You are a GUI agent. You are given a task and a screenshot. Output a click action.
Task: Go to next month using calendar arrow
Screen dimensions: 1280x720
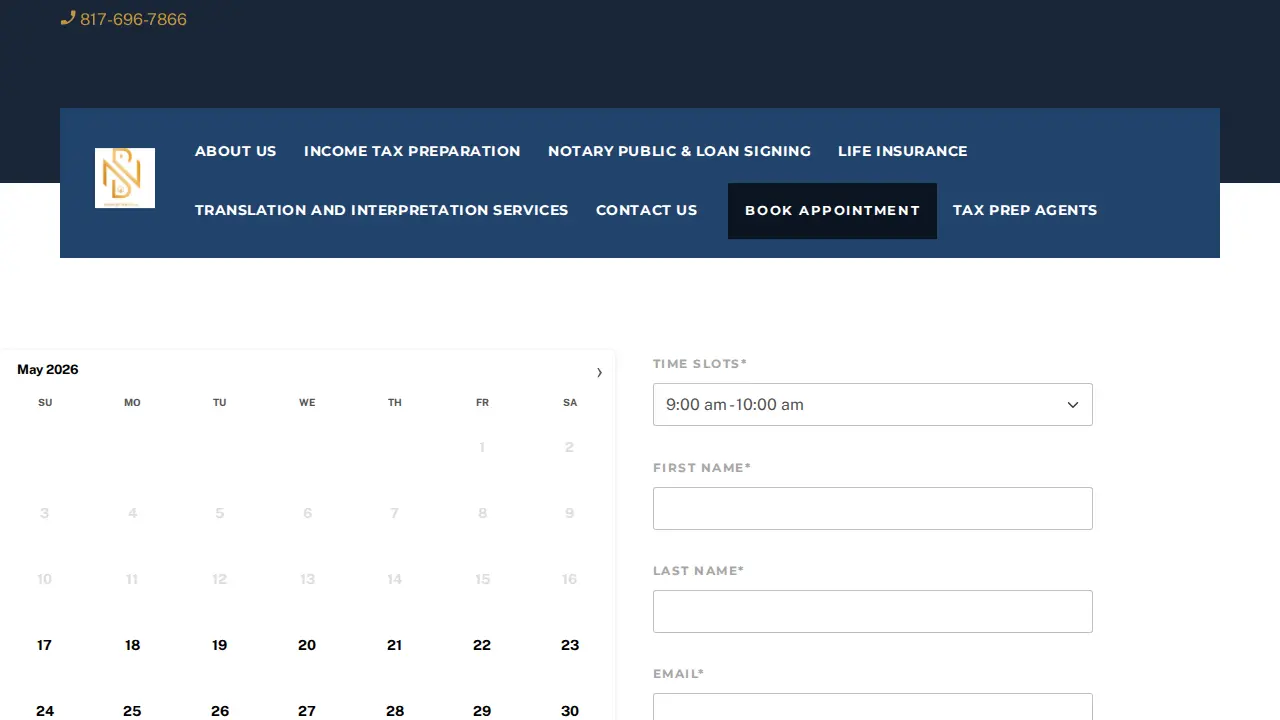point(599,372)
